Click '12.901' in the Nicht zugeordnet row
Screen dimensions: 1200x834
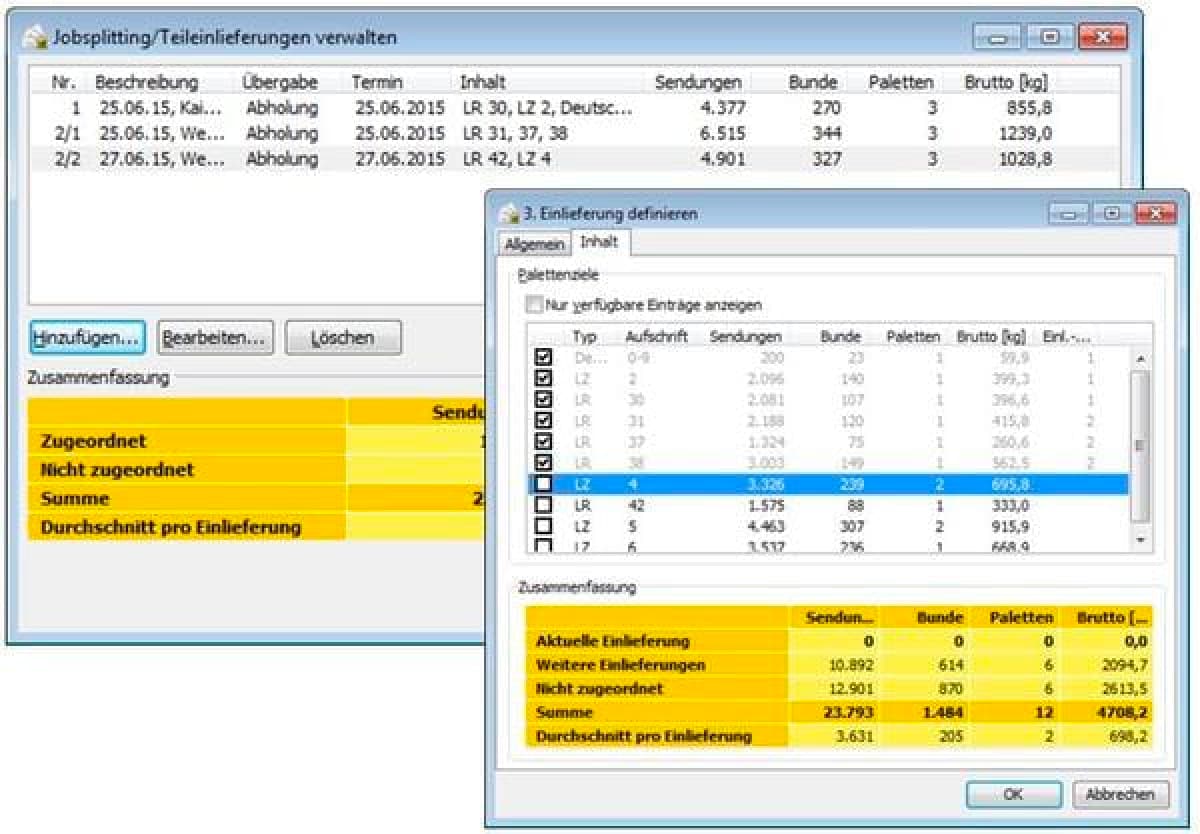[851, 689]
